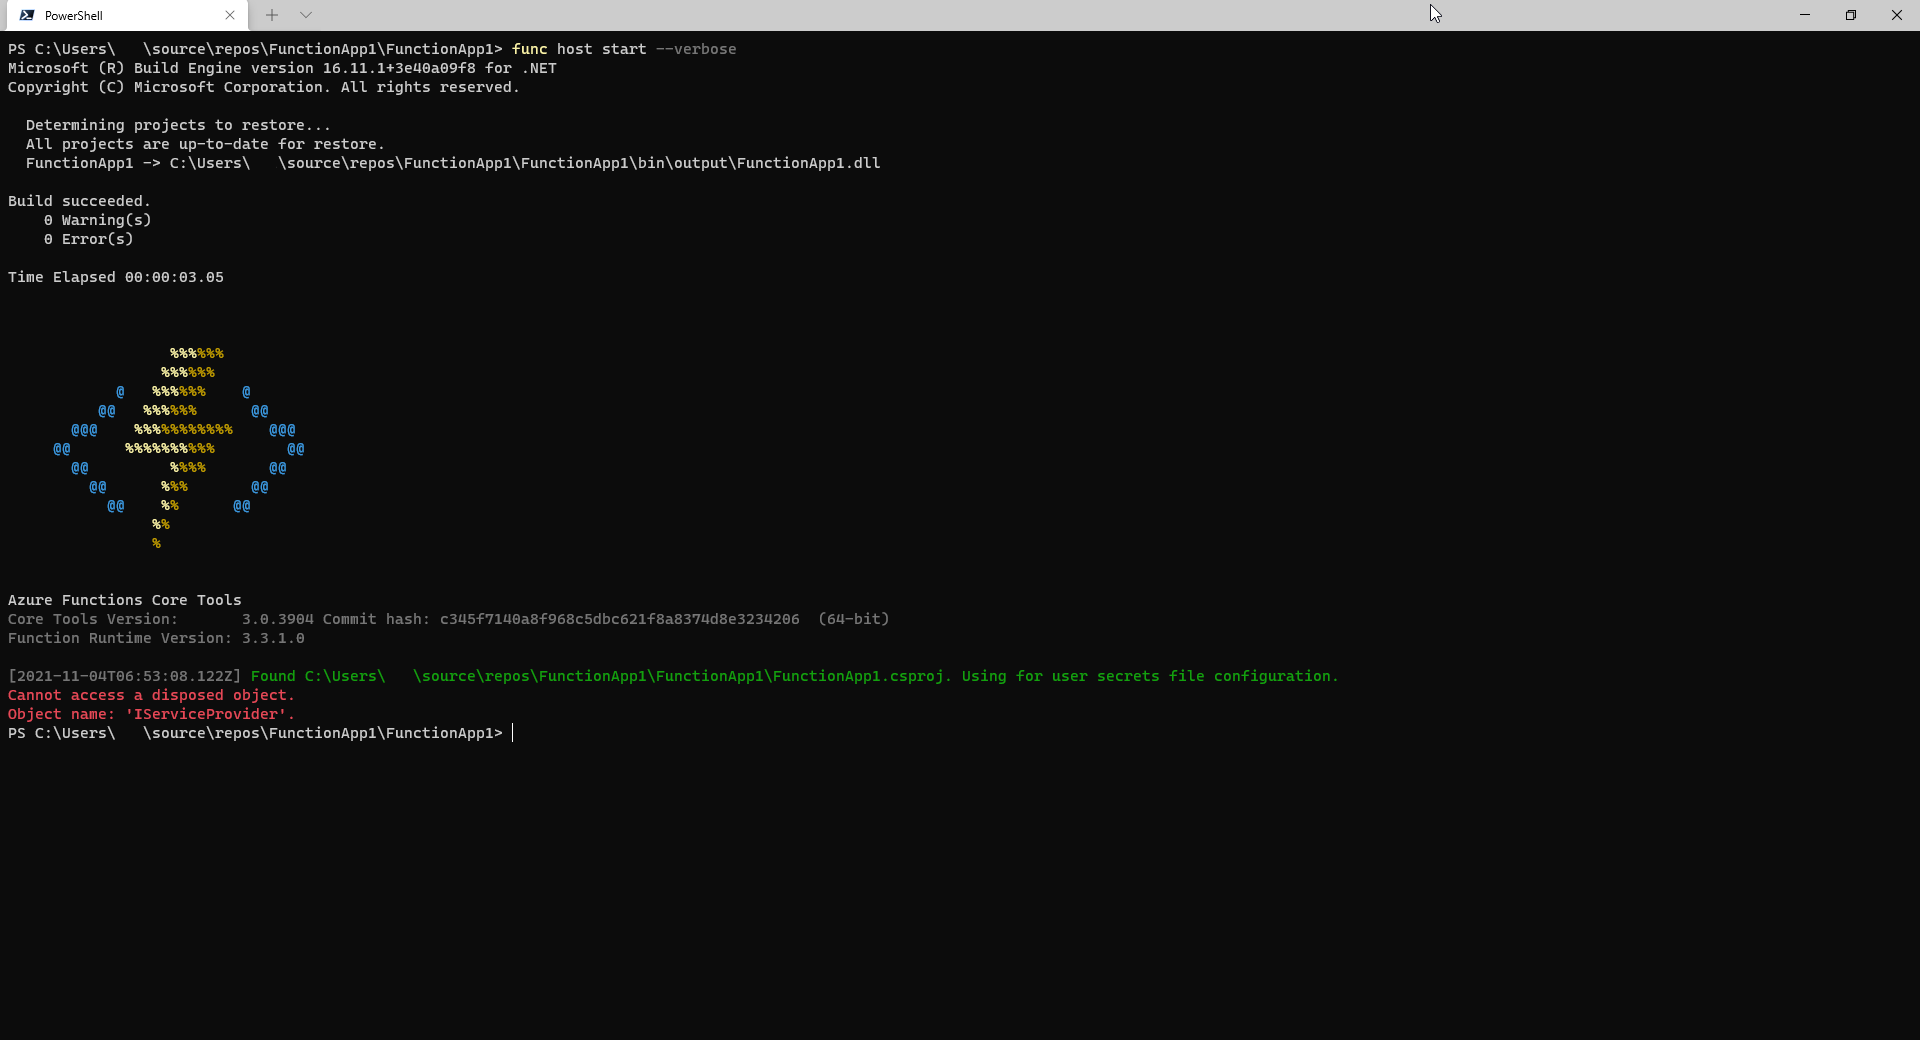This screenshot has height=1040, width=1920.
Task: Open the new tab dropdown menu
Action: pos(305,15)
